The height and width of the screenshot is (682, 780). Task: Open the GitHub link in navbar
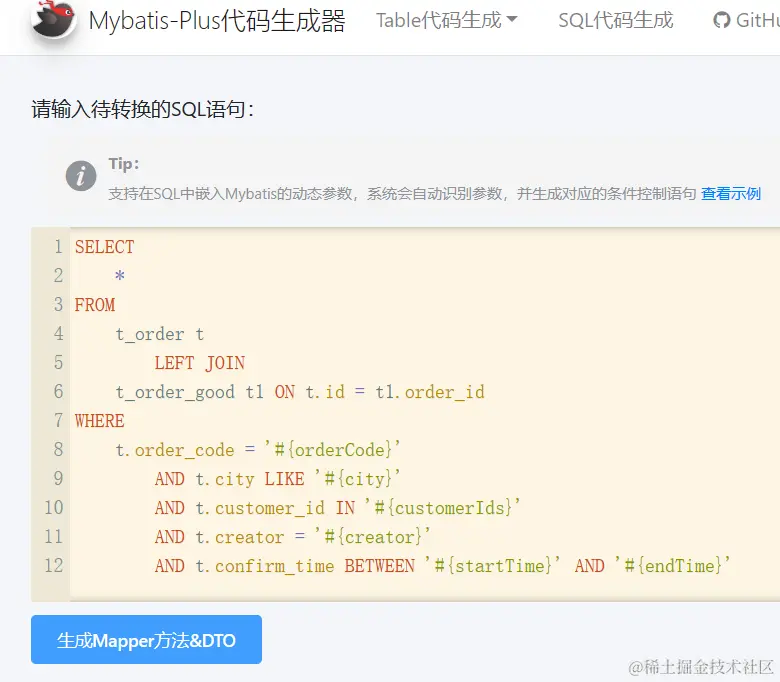click(x=746, y=20)
